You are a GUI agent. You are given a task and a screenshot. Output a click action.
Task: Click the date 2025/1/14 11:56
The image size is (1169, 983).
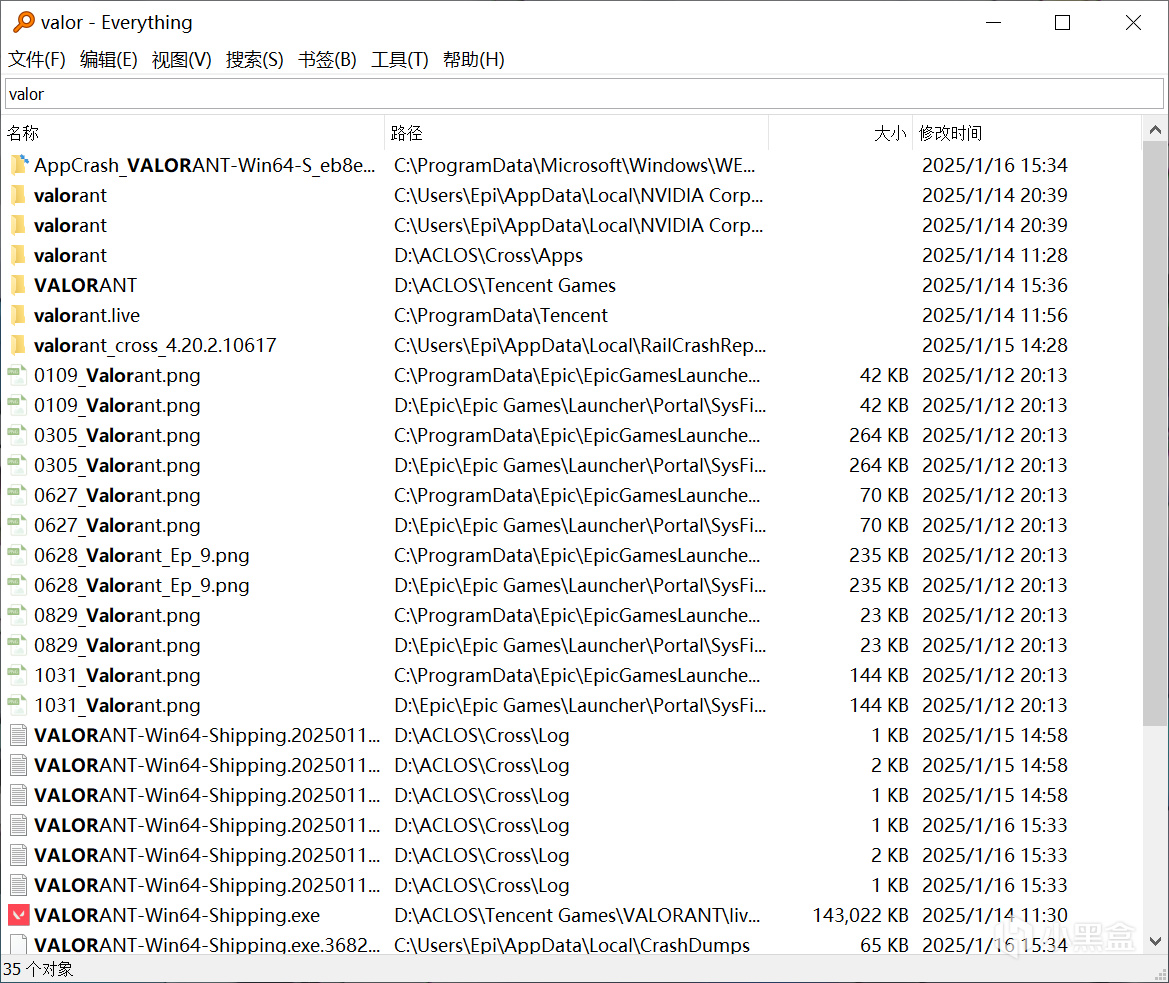pyautogui.click(x=995, y=316)
